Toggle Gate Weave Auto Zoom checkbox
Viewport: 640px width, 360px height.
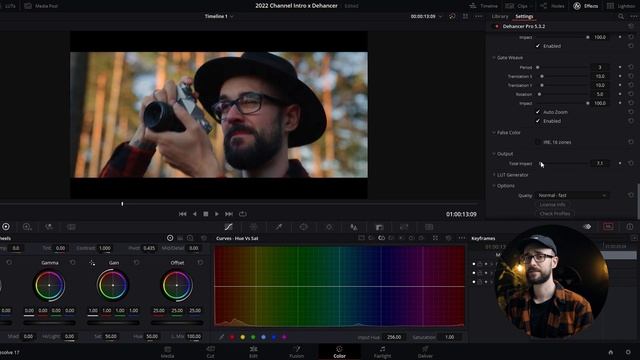pos(538,112)
